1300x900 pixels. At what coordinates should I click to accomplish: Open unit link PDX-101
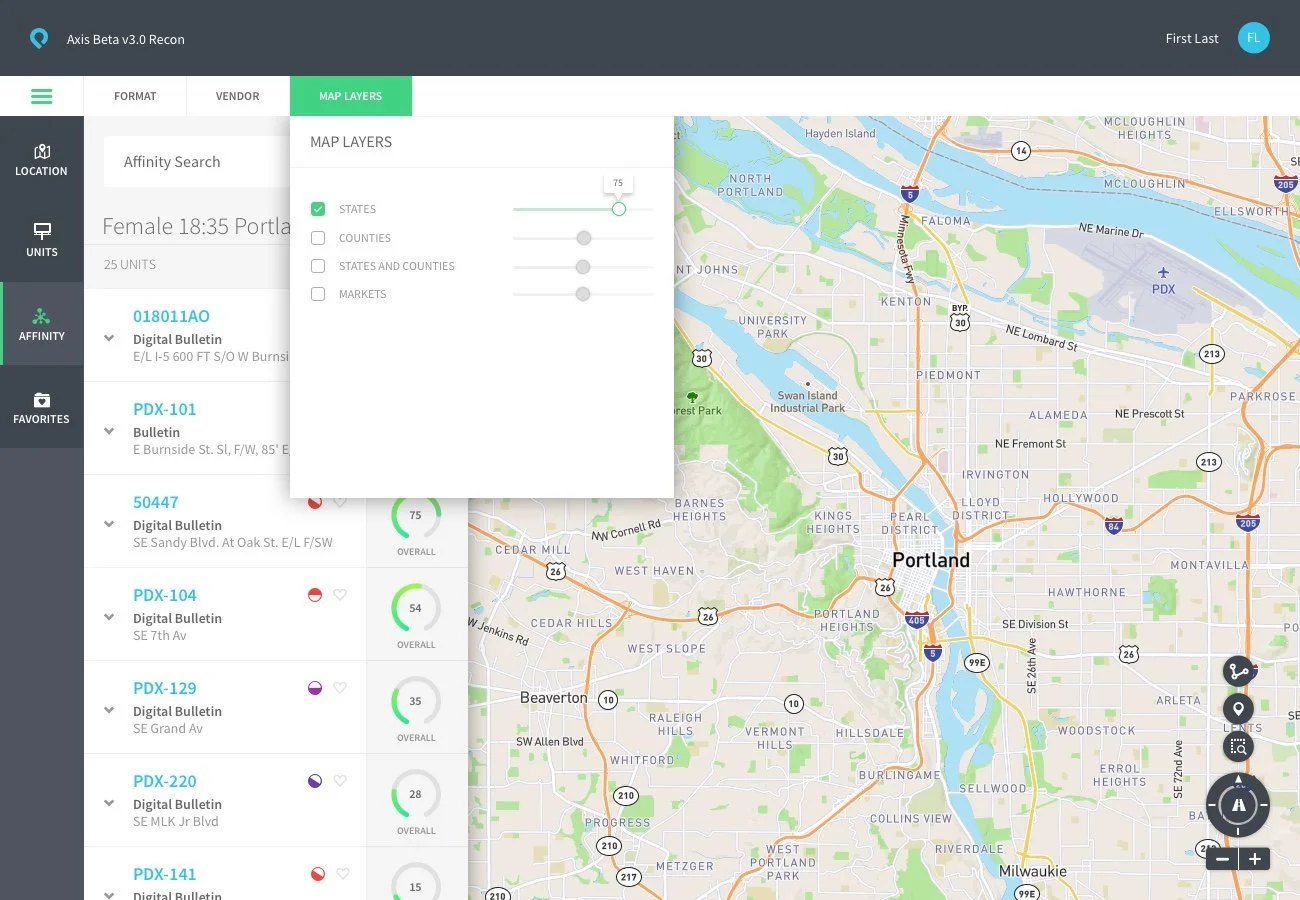(x=165, y=409)
